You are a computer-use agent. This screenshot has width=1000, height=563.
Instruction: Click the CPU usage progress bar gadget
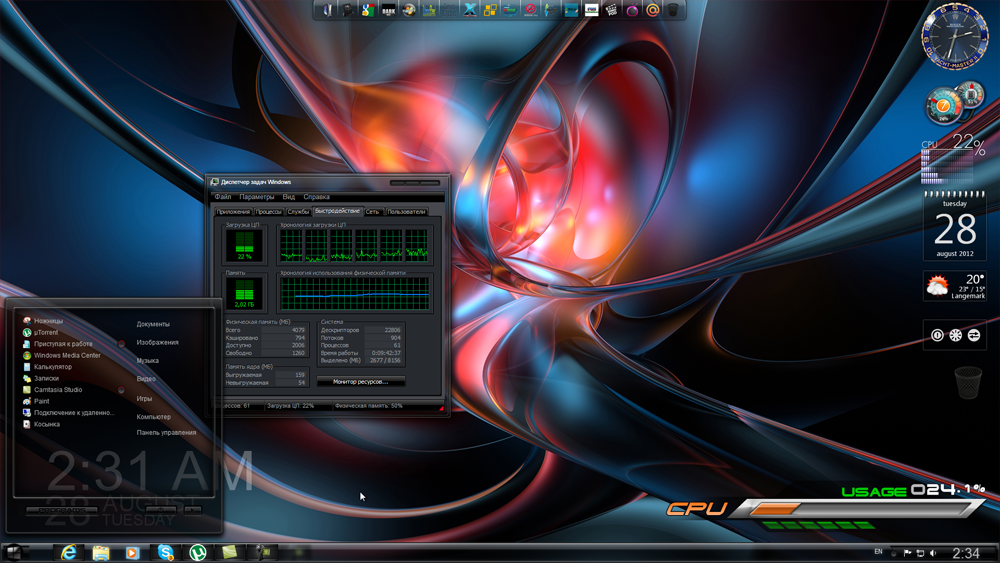[x=858, y=508]
